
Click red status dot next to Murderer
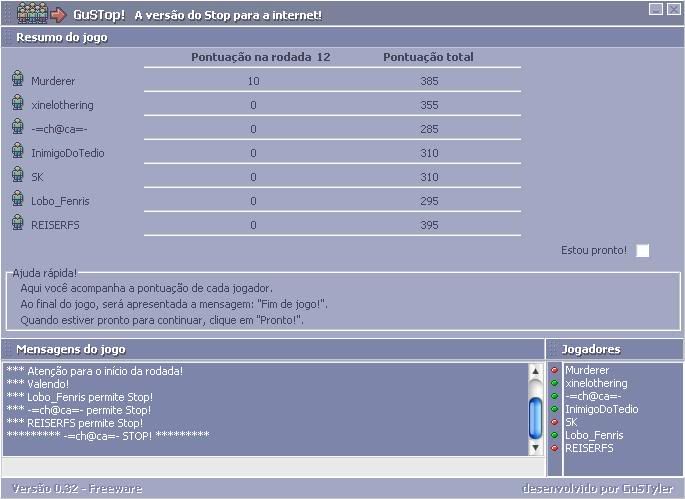pos(555,370)
